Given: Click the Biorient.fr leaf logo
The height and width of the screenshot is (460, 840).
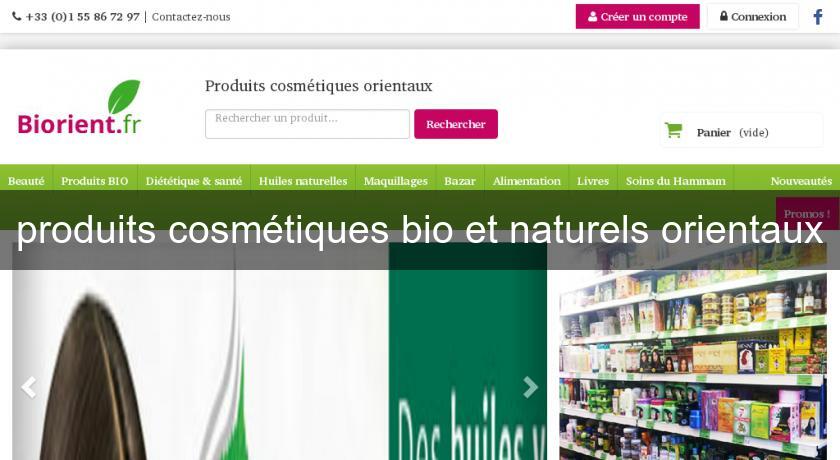Looking at the screenshot, I should coord(79,107).
